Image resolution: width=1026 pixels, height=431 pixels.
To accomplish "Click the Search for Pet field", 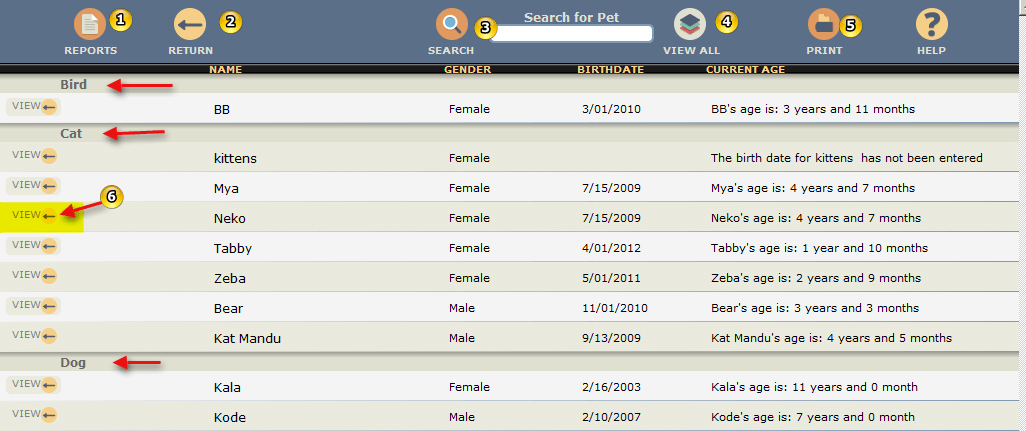I will click(571, 34).
